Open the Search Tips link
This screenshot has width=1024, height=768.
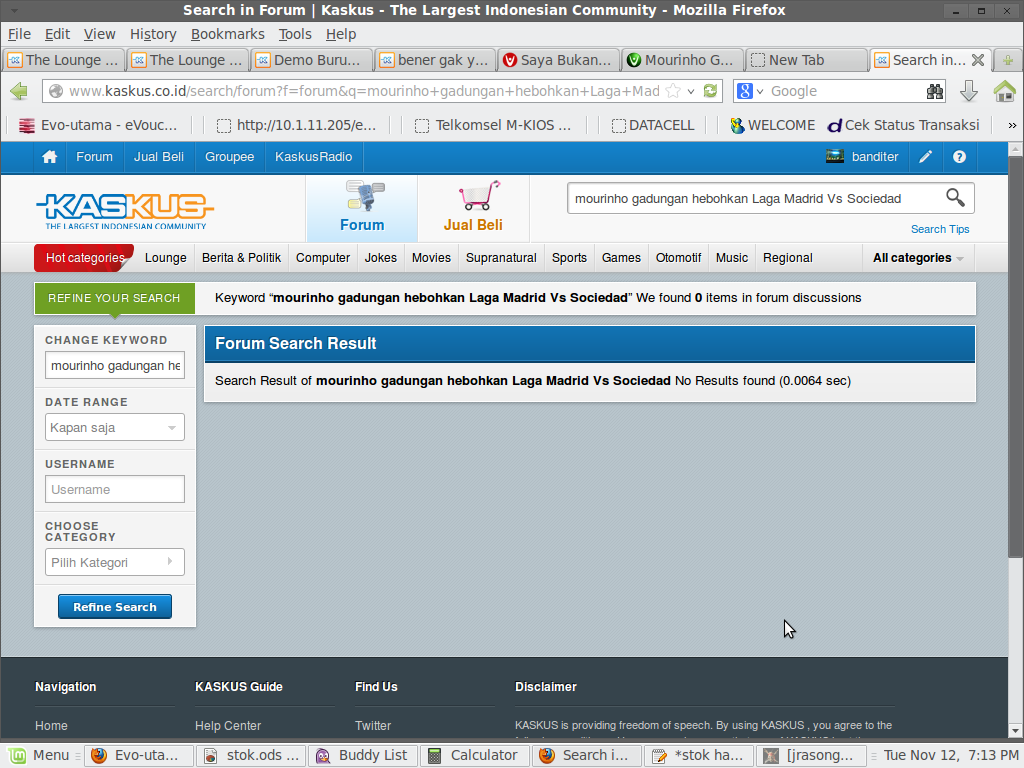[940, 229]
